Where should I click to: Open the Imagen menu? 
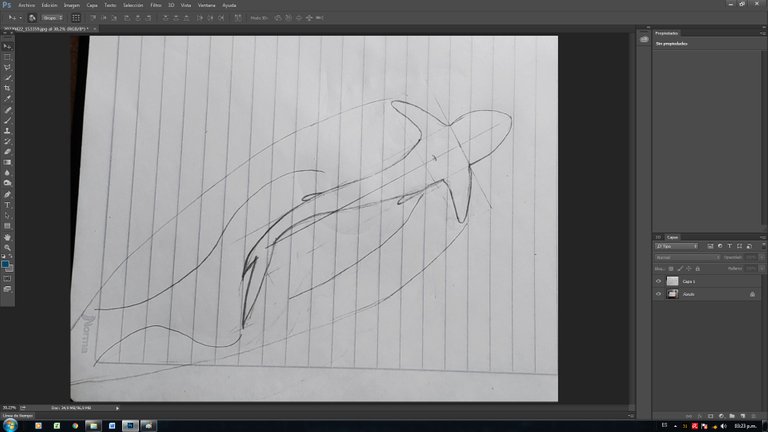pyautogui.click(x=72, y=5)
